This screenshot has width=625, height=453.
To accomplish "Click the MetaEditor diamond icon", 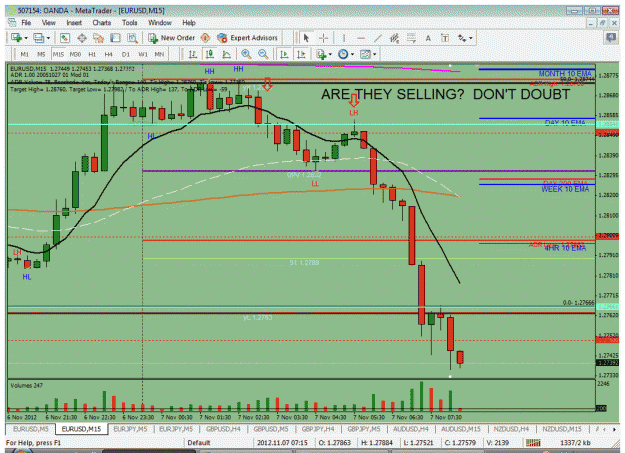I will (x=205, y=38).
